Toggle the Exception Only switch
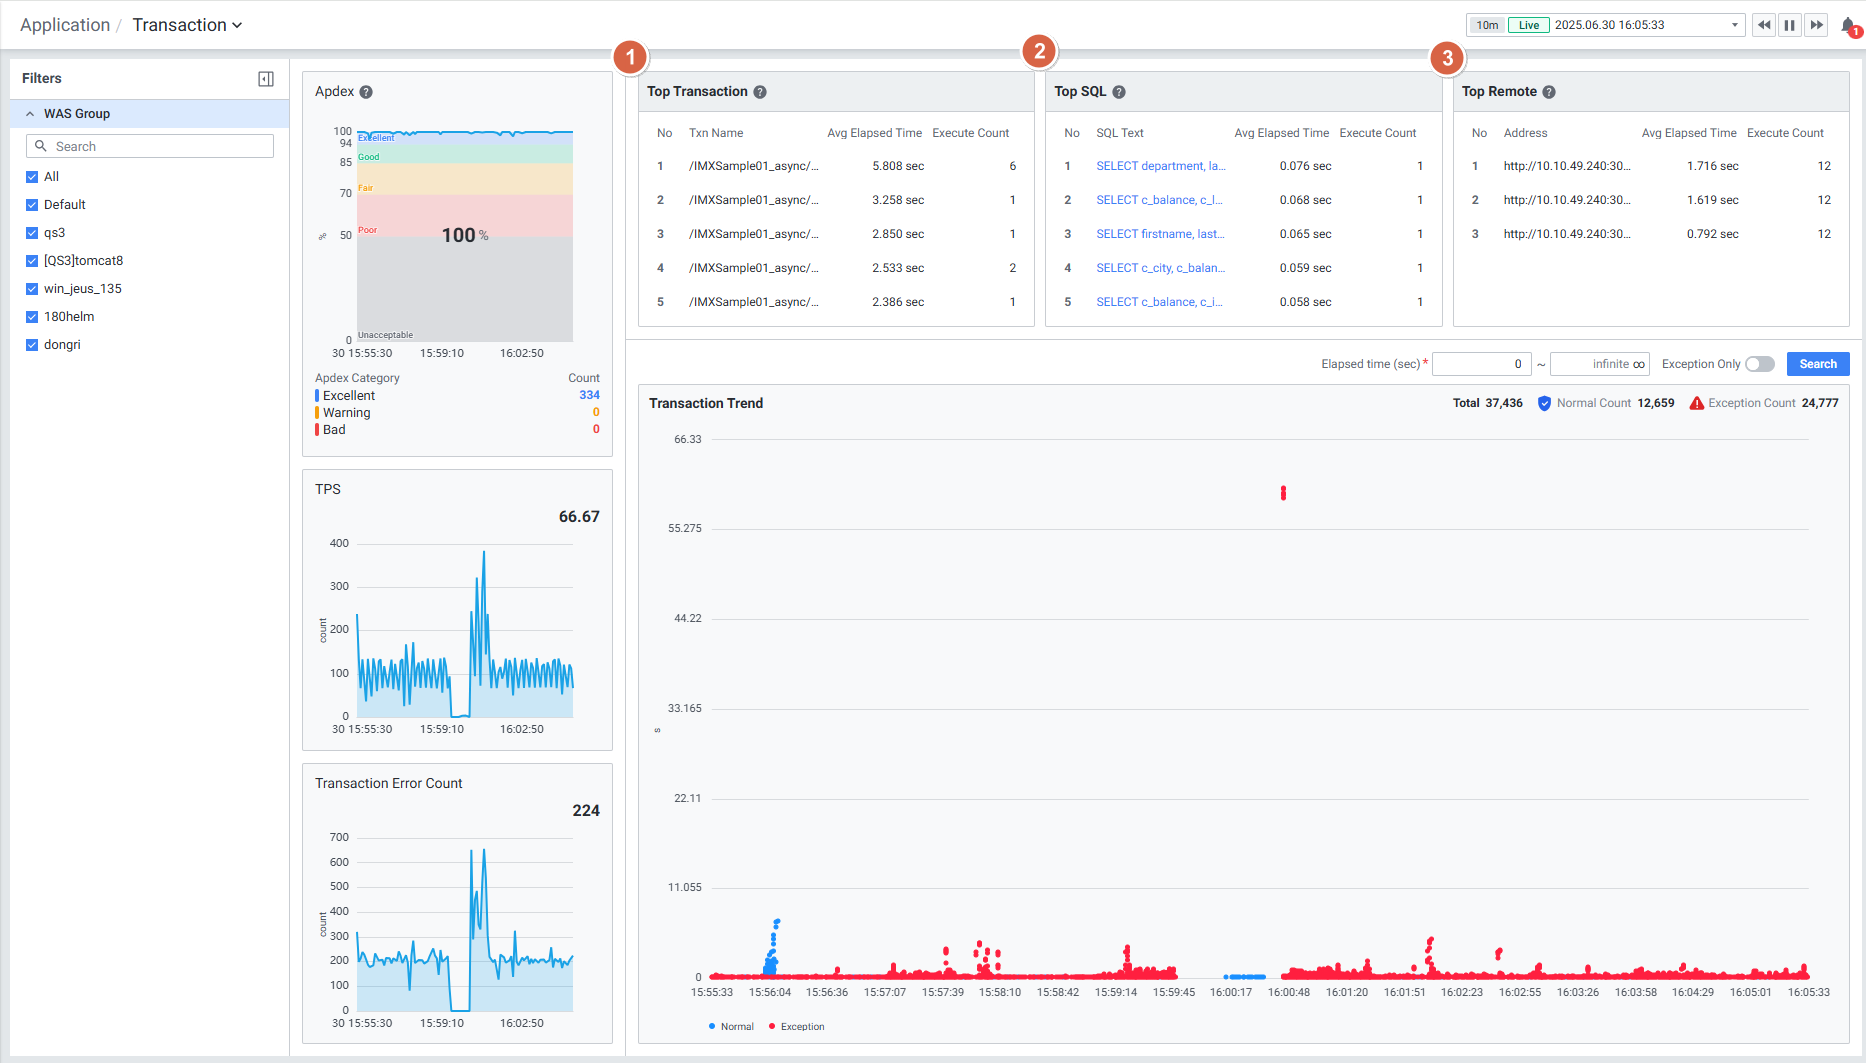Image resolution: width=1866 pixels, height=1063 pixels. click(1760, 364)
